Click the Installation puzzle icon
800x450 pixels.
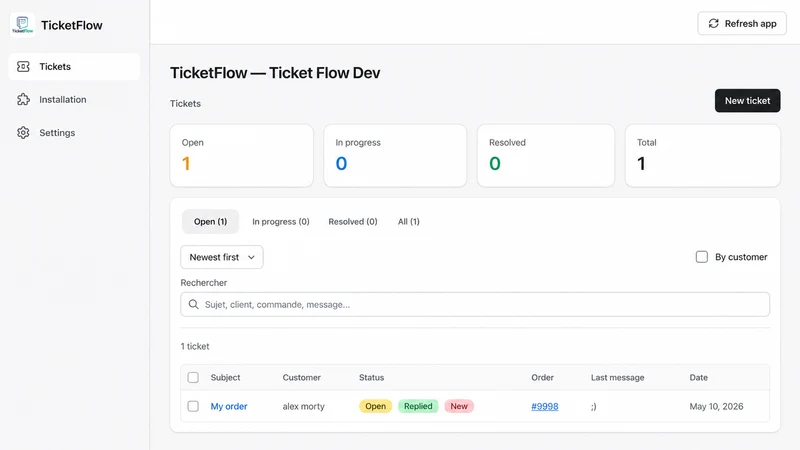(x=23, y=99)
